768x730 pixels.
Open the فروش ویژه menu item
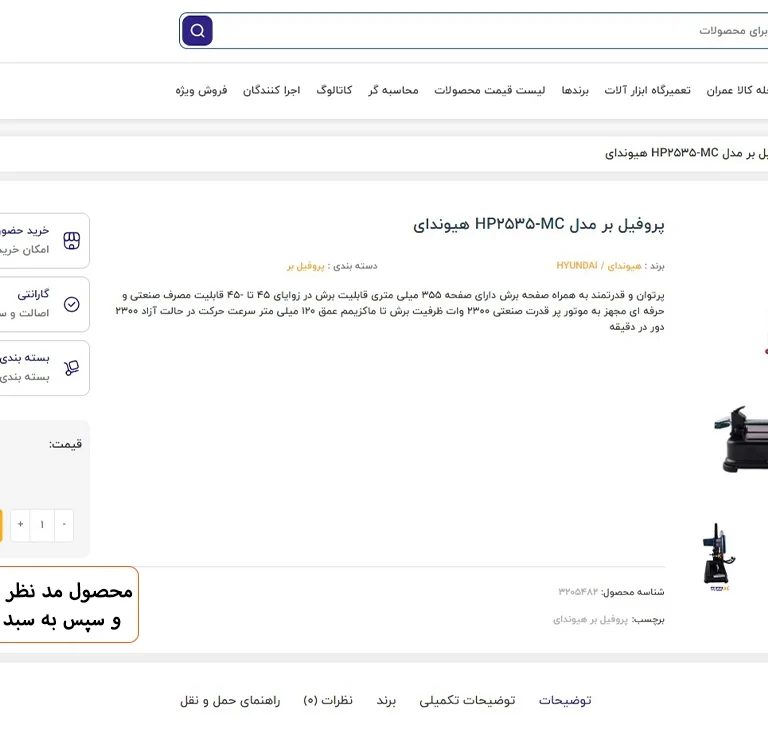[201, 90]
